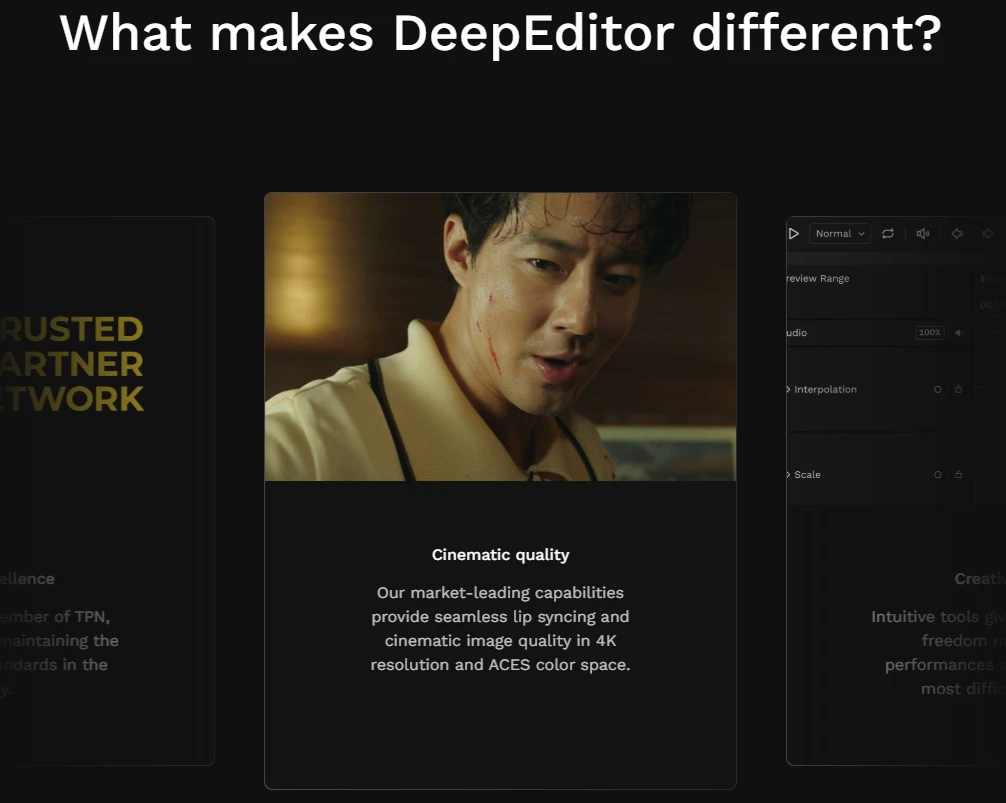The height and width of the screenshot is (803, 1006).
Task: Click the Cinematic quality description text
Action: (x=500, y=629)
